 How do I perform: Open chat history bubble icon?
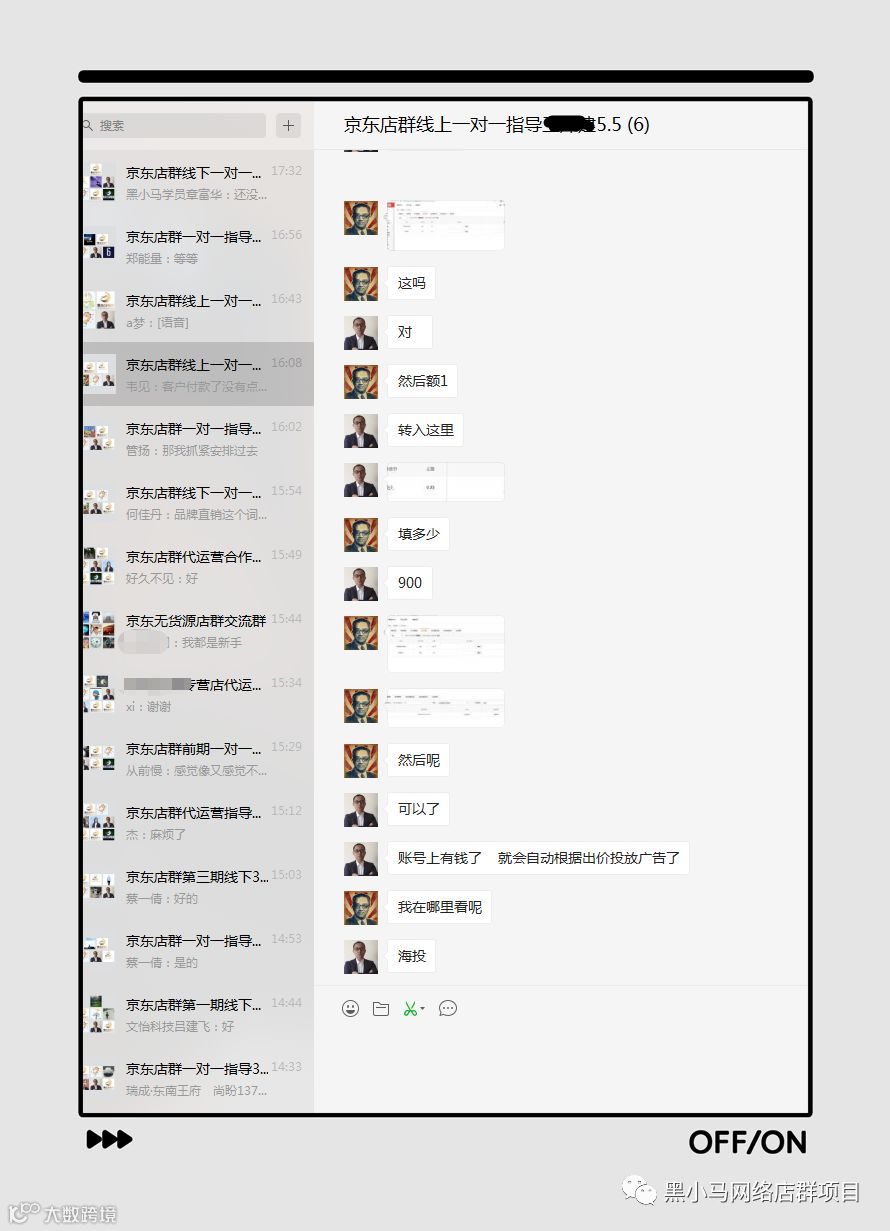point(448,1009)
